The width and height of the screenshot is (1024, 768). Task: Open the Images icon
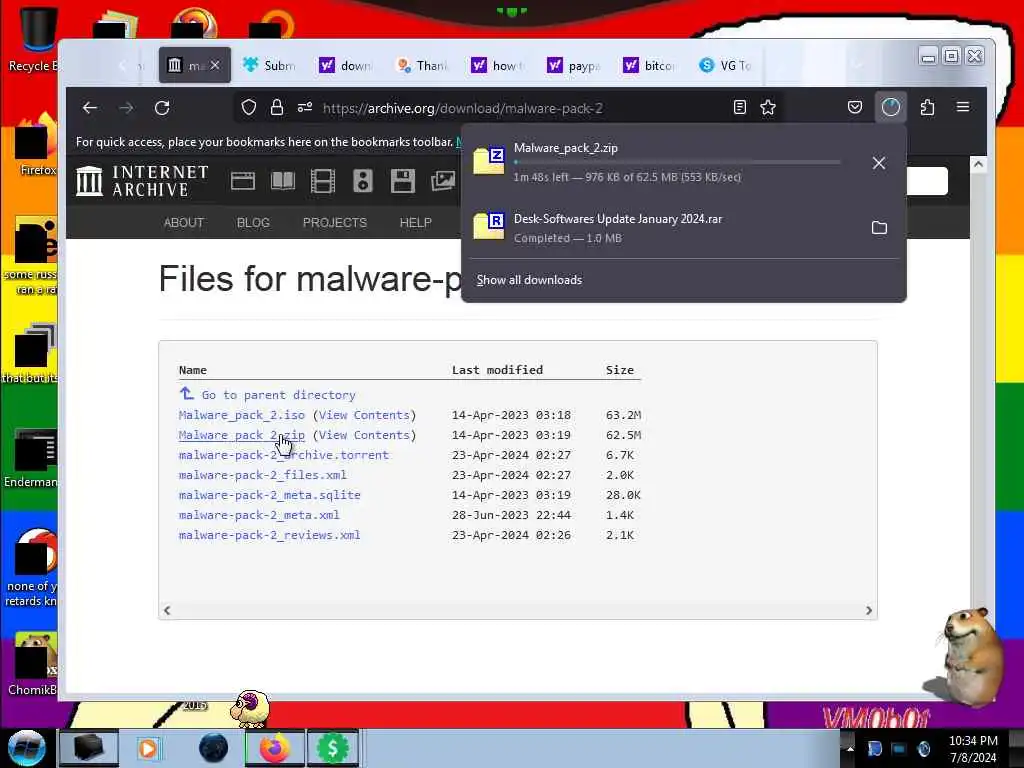coord(443,181)
